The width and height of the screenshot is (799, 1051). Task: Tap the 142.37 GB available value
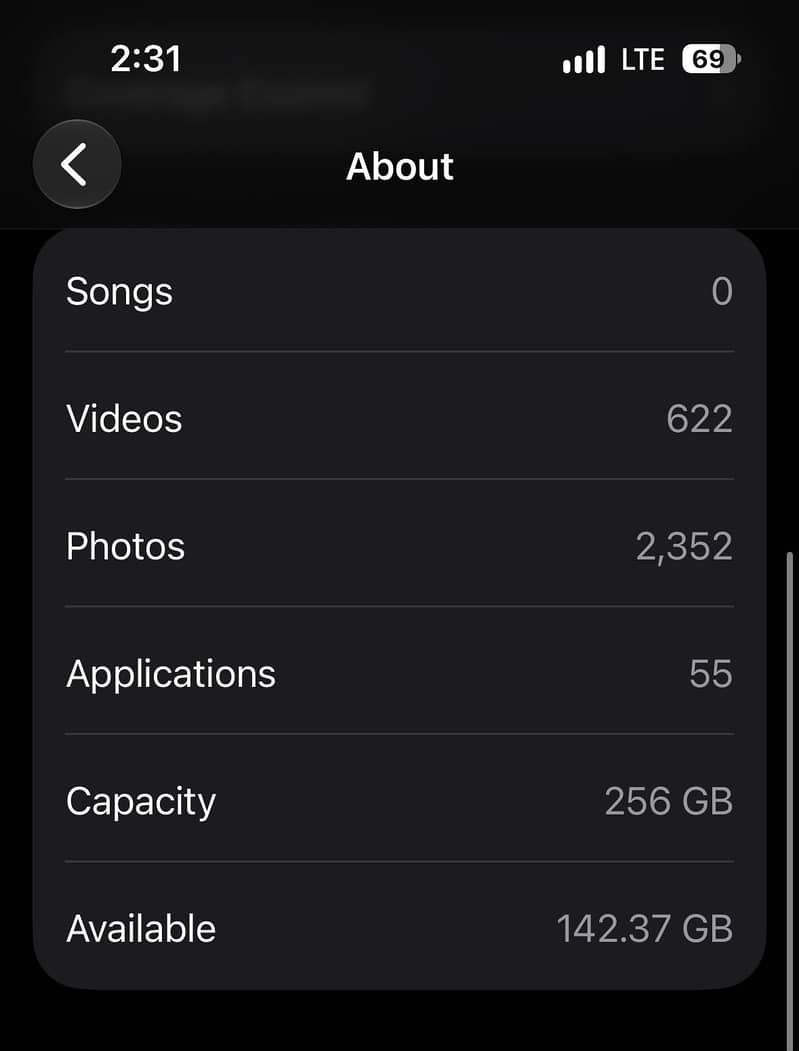click(x=644, y=929)
